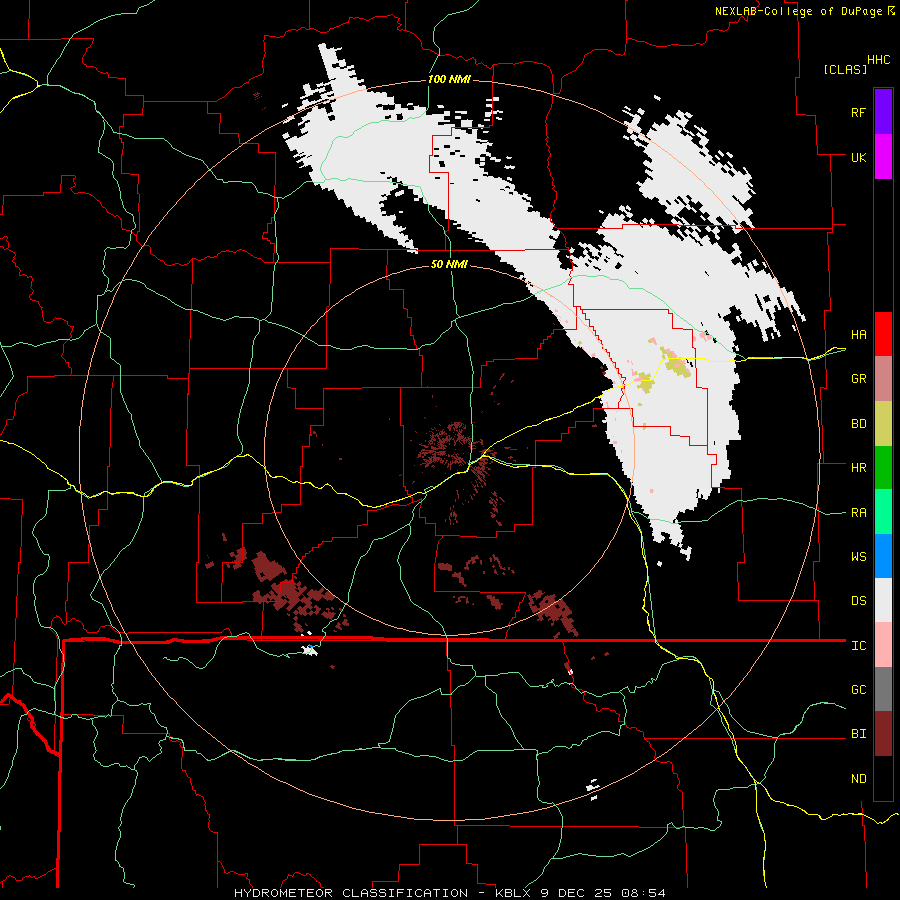The image size is (900, 900).
Task: Click the BI legend label
Action: point(858,734)
